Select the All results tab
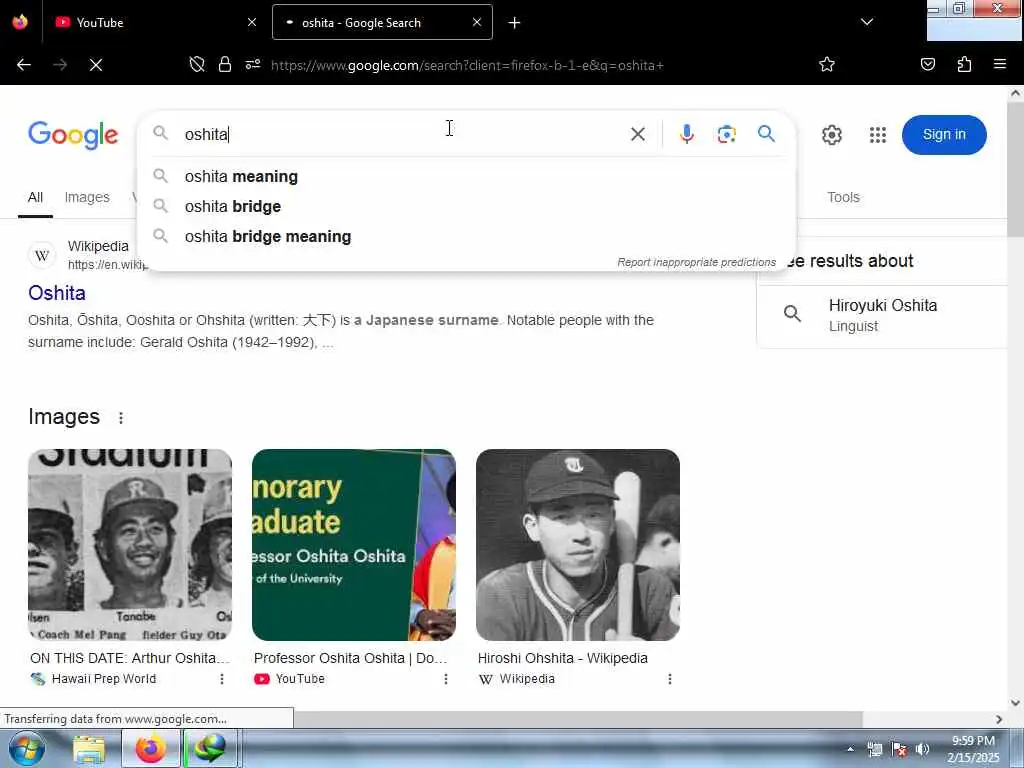 [x=35, y=197]
